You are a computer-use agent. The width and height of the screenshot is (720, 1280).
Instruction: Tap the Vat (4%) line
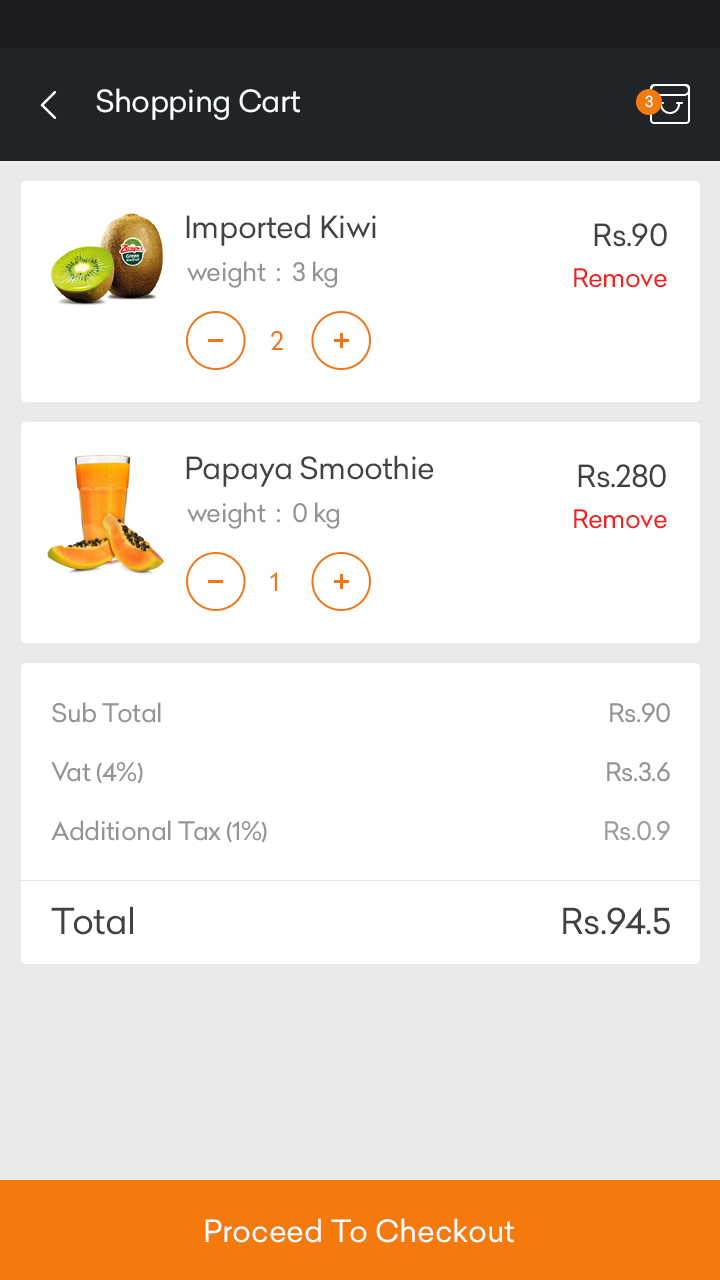360,772
